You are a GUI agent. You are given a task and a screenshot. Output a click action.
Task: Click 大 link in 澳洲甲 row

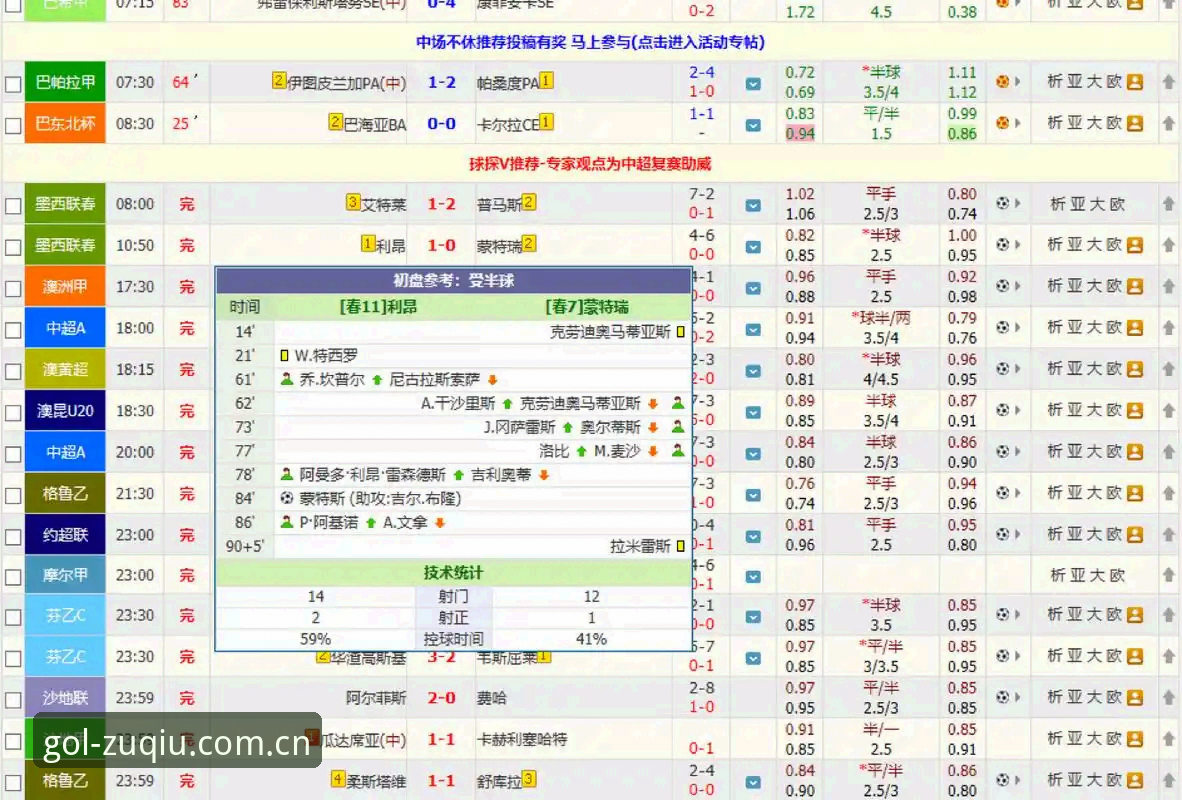pyautogui.click(x=1095, y=286)
